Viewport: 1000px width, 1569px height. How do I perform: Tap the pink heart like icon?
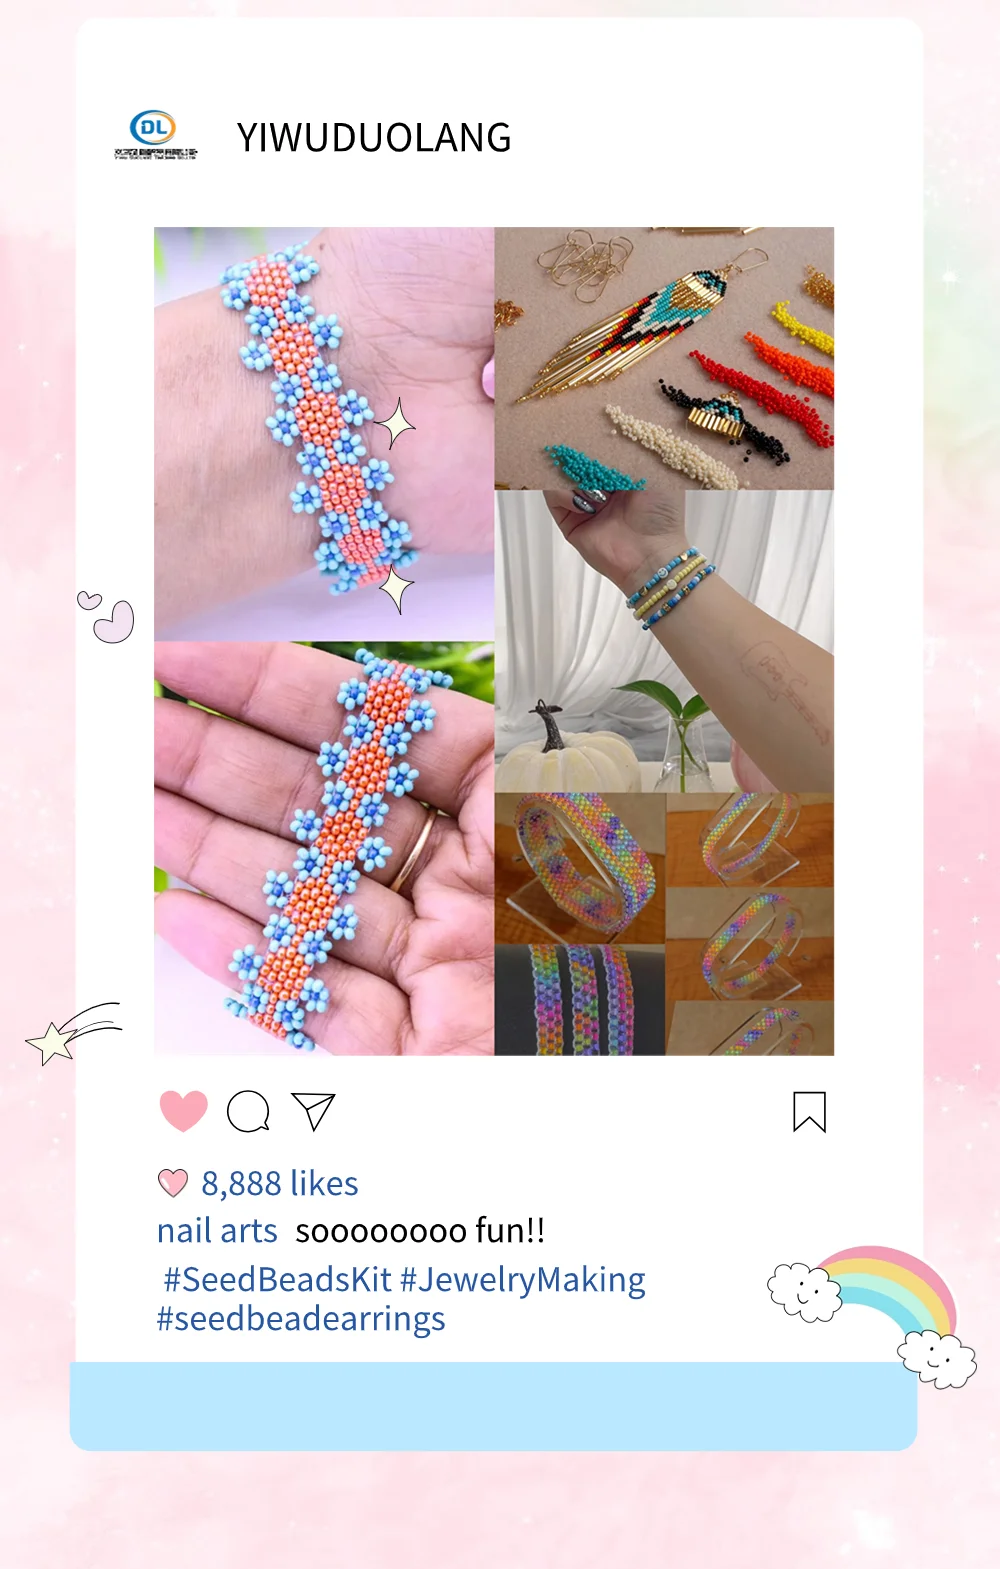(x=184, y=1111)
